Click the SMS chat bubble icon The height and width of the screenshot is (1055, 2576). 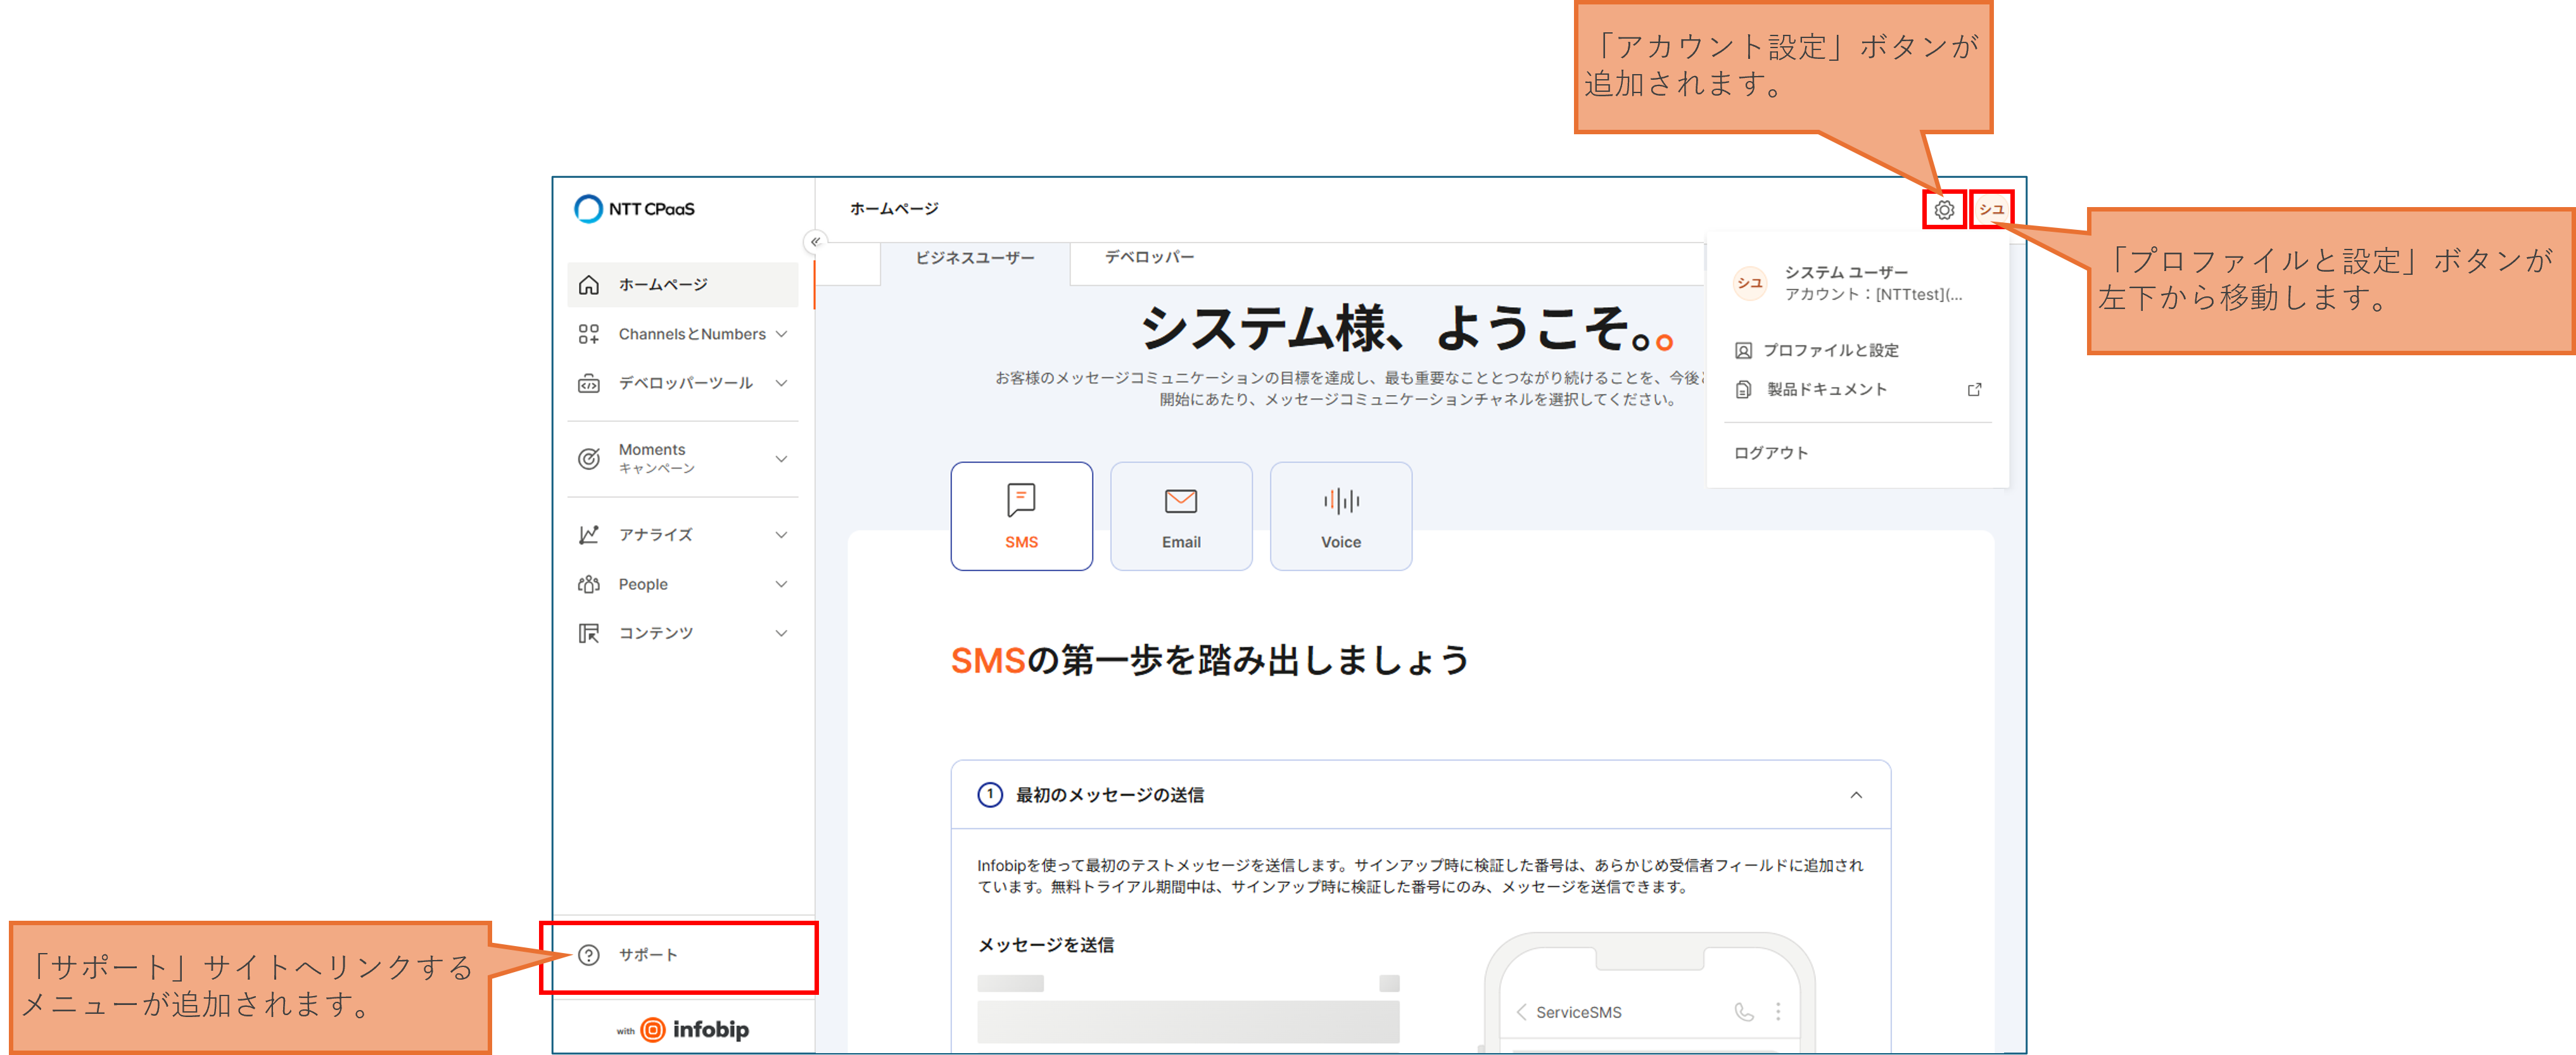(x=1021, y=500)
